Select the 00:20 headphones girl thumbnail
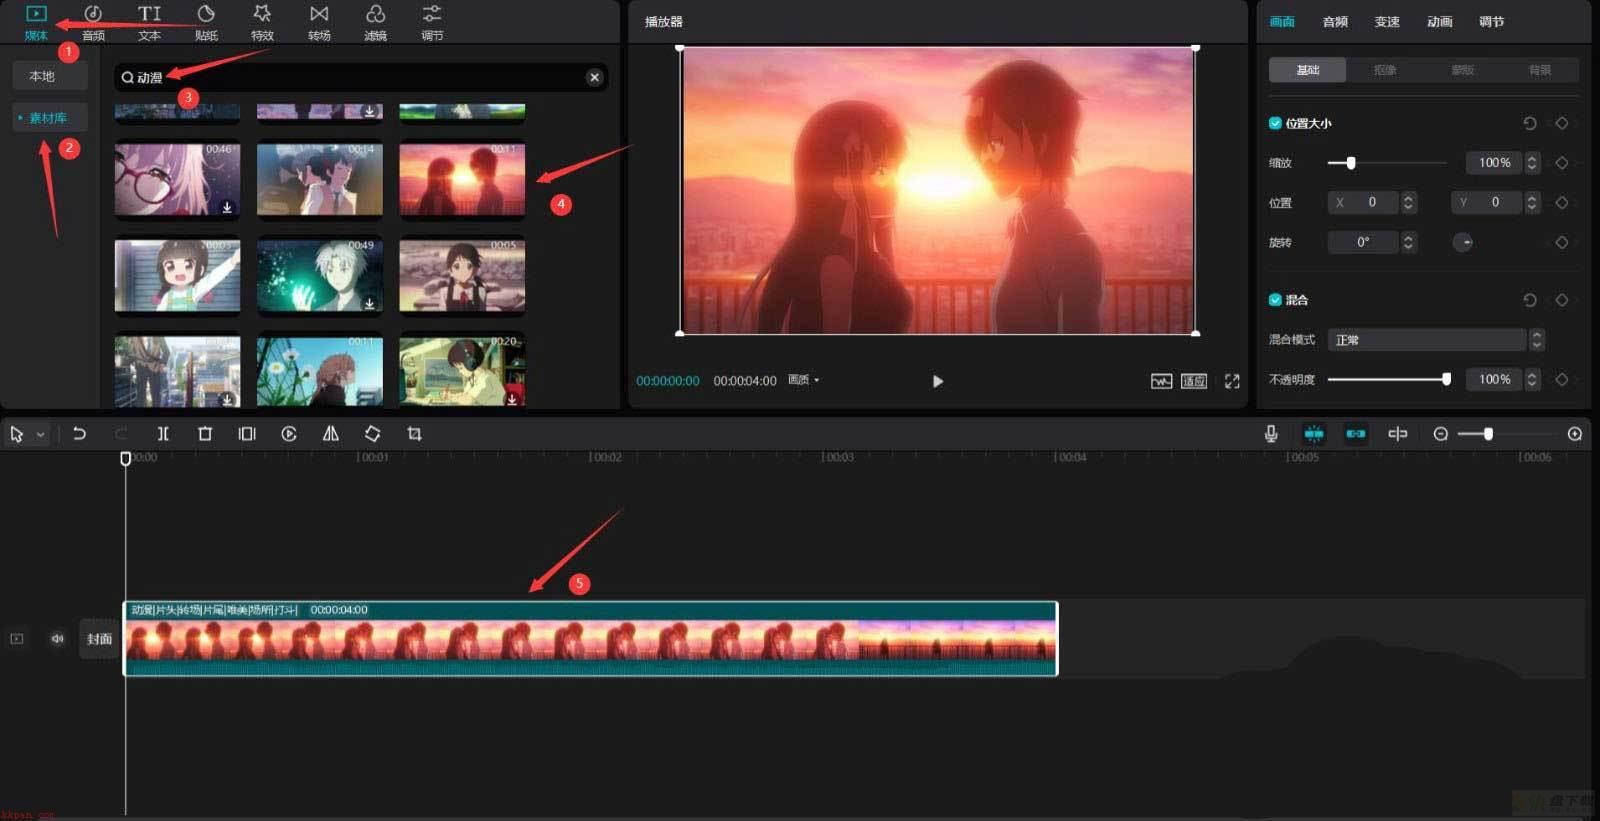 click(462, 371)
